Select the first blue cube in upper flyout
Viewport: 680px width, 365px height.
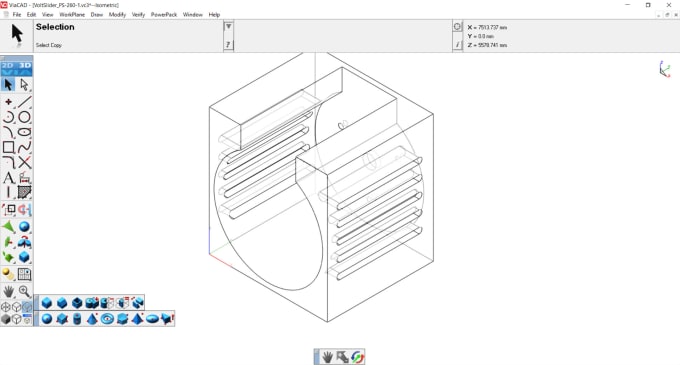[47, 303]
